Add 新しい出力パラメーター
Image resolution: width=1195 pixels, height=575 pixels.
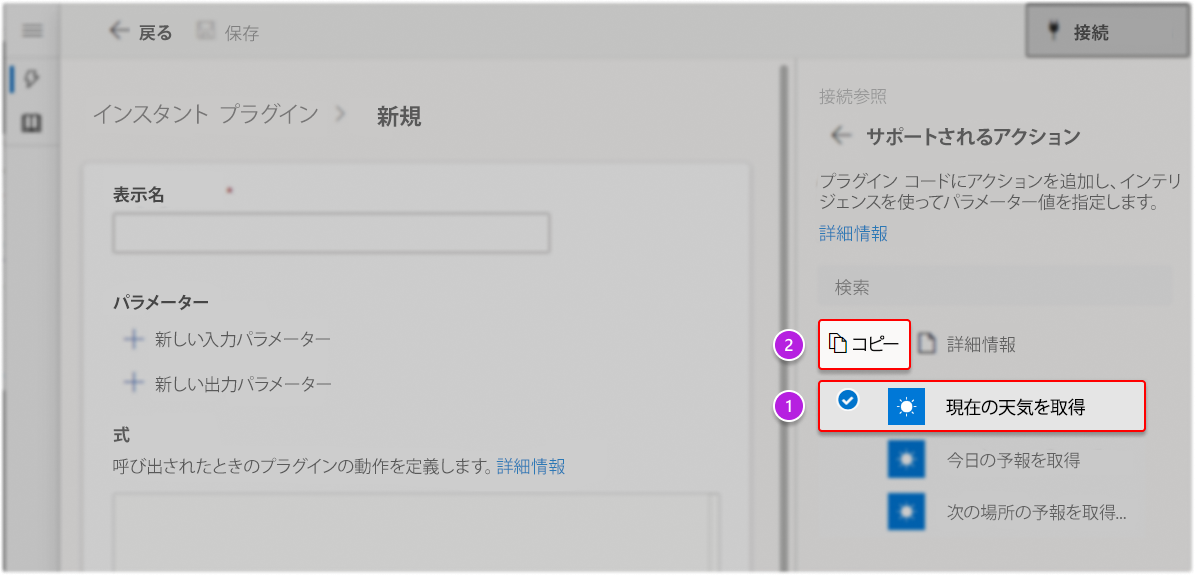click(227, 383)
